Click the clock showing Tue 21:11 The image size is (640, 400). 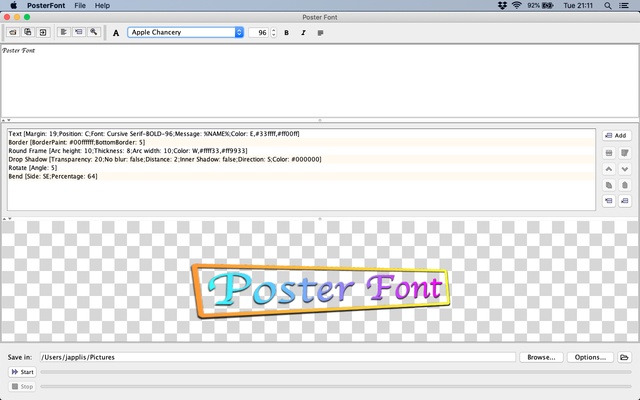578,5
